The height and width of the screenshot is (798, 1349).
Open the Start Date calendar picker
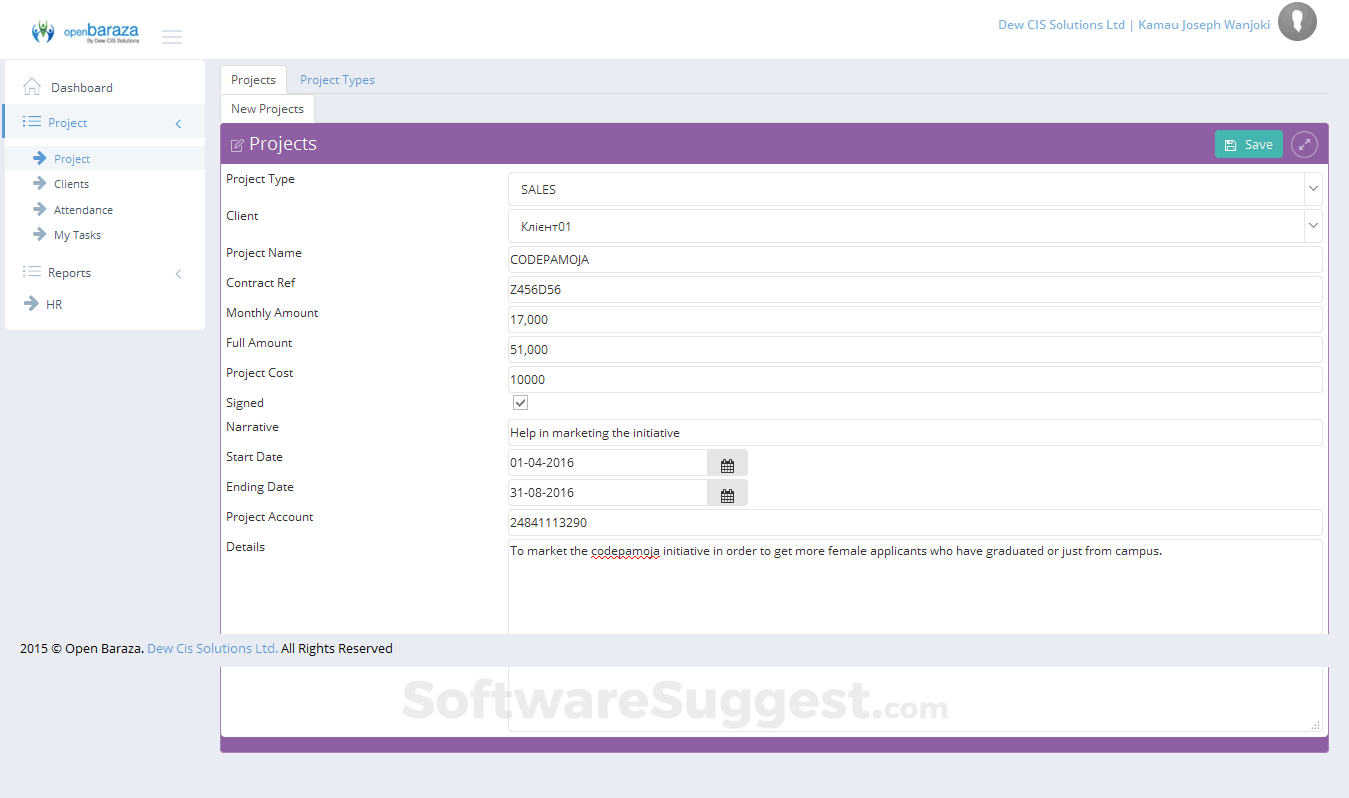tap(727, 462)
